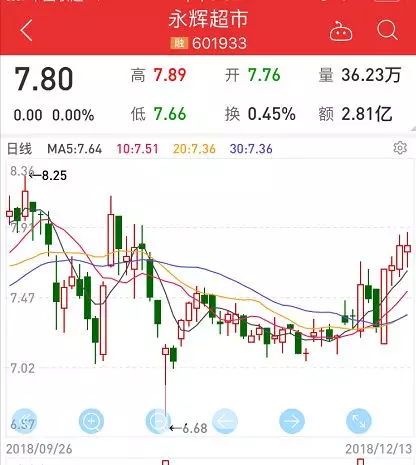Zoom in the chart with plus magnifier

(x=91, y=421)
